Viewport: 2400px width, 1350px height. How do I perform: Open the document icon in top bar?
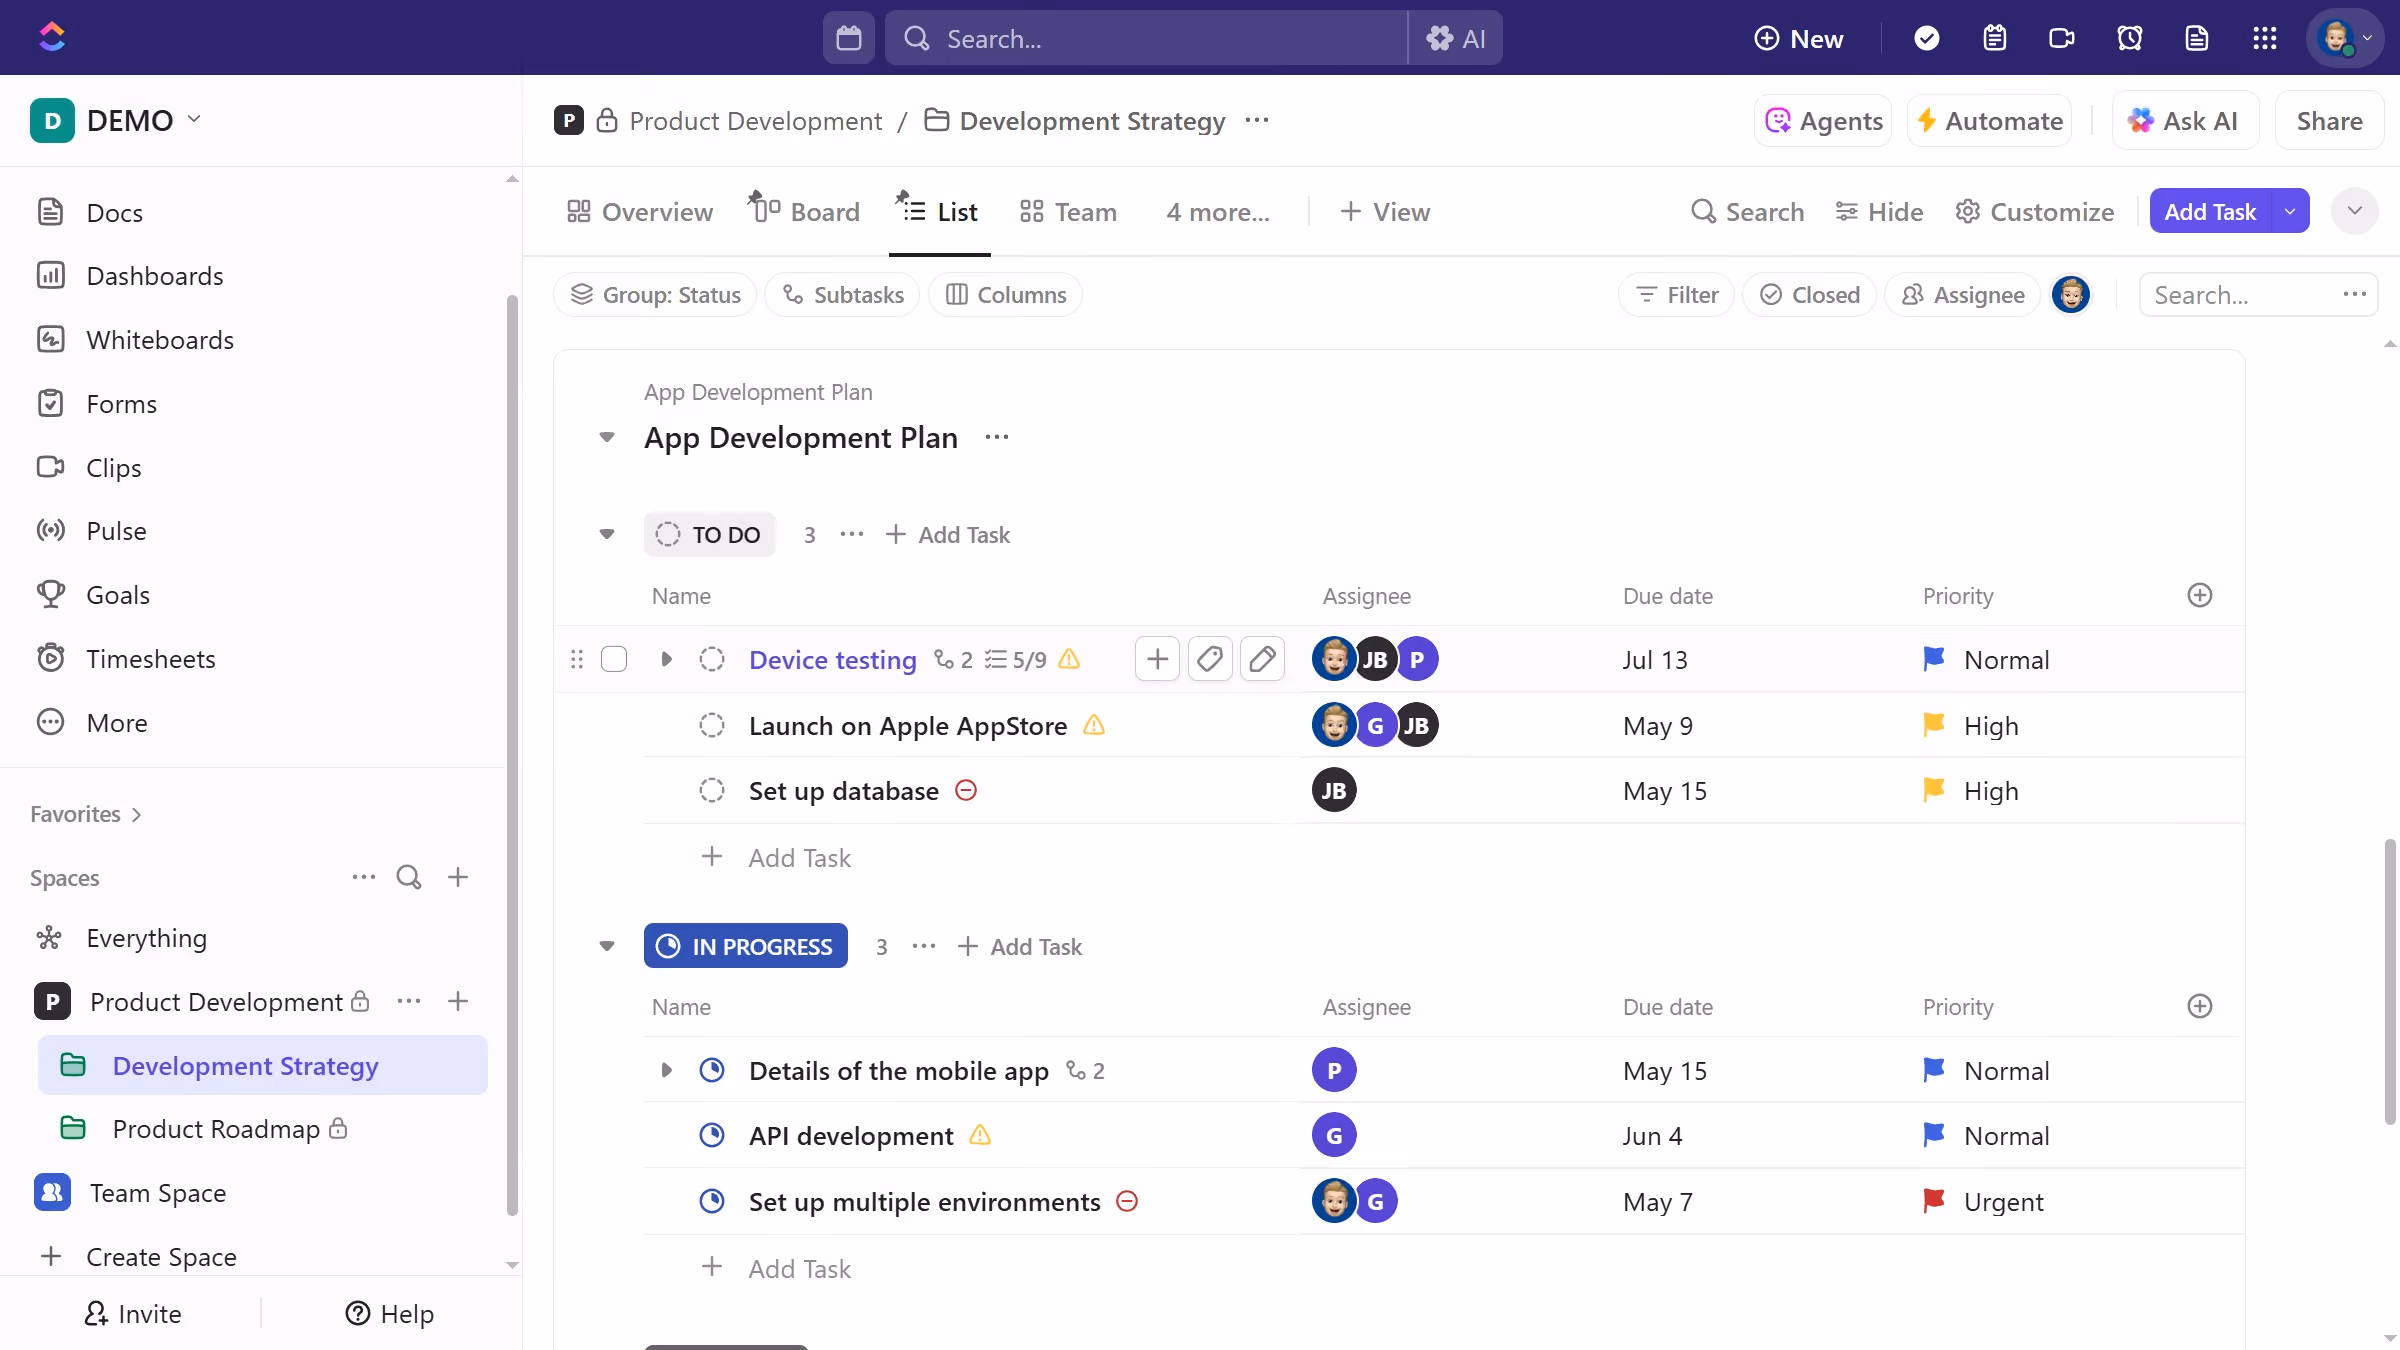tap(2197, 38)
